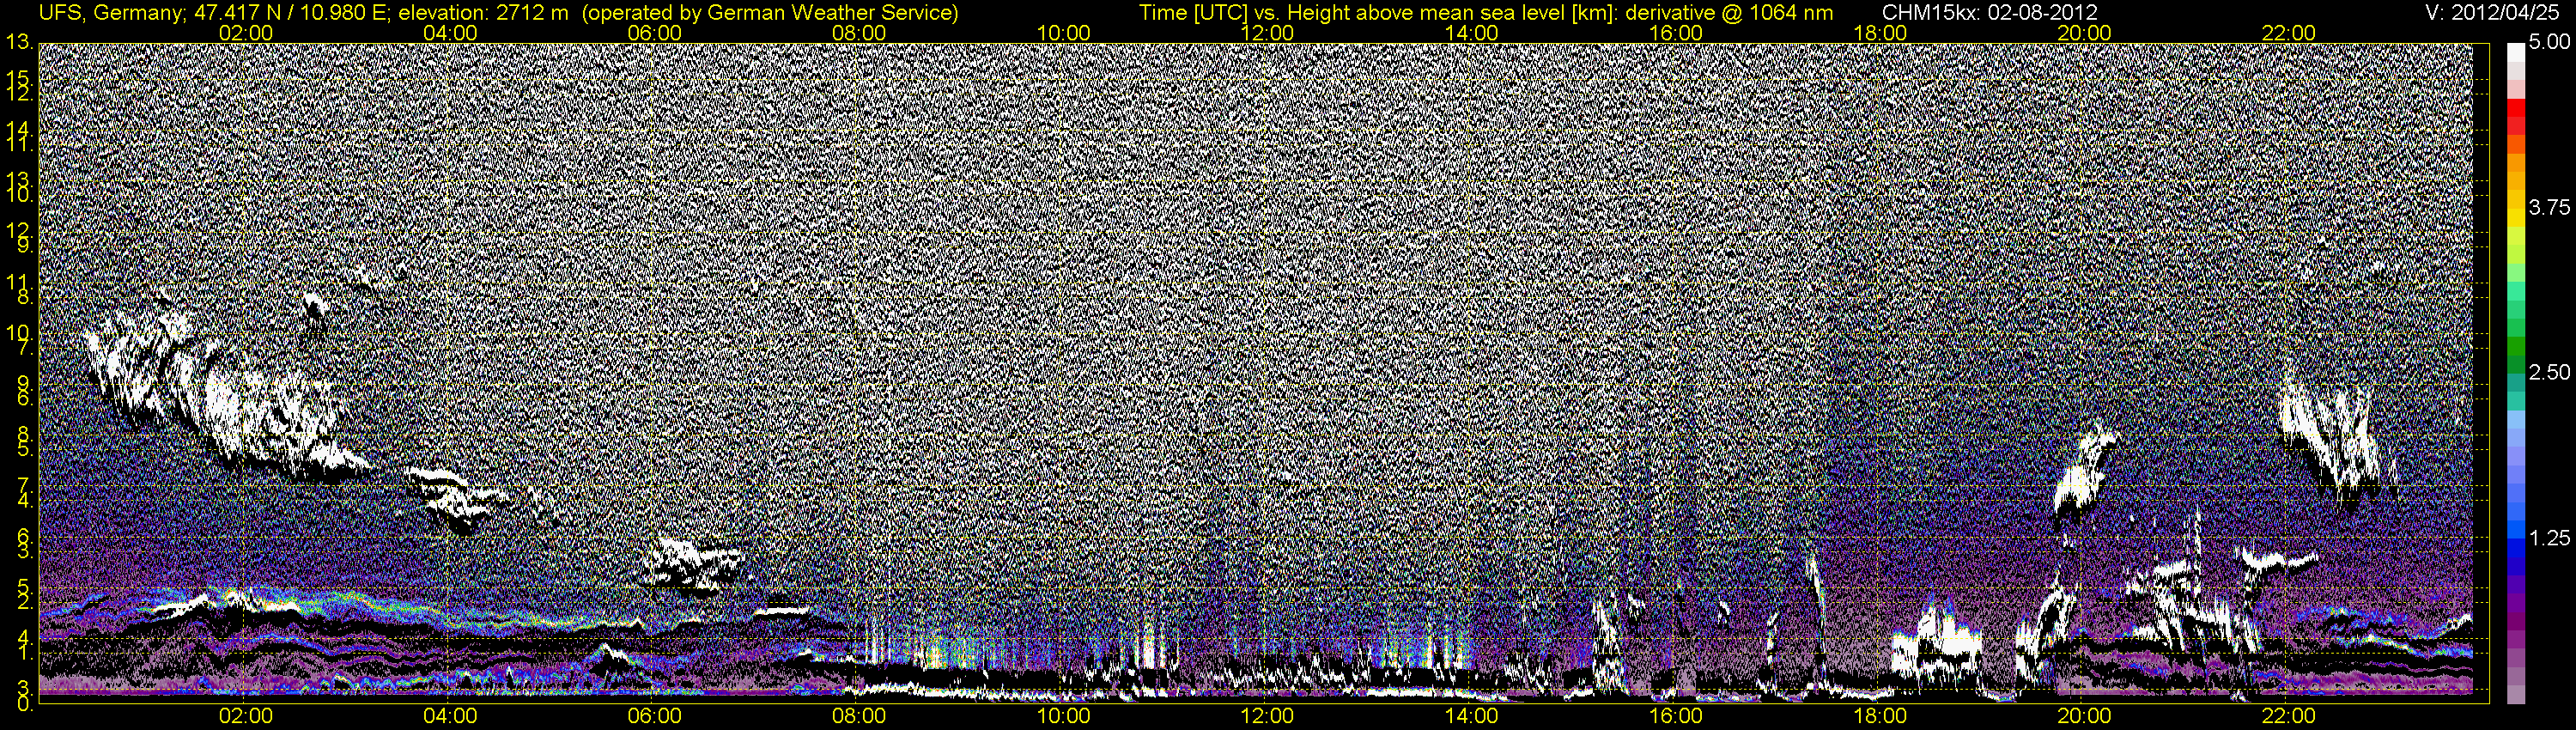2576x730 pixels.
Task: Click the 18:00 label on top time axis
Action: 1880,33
